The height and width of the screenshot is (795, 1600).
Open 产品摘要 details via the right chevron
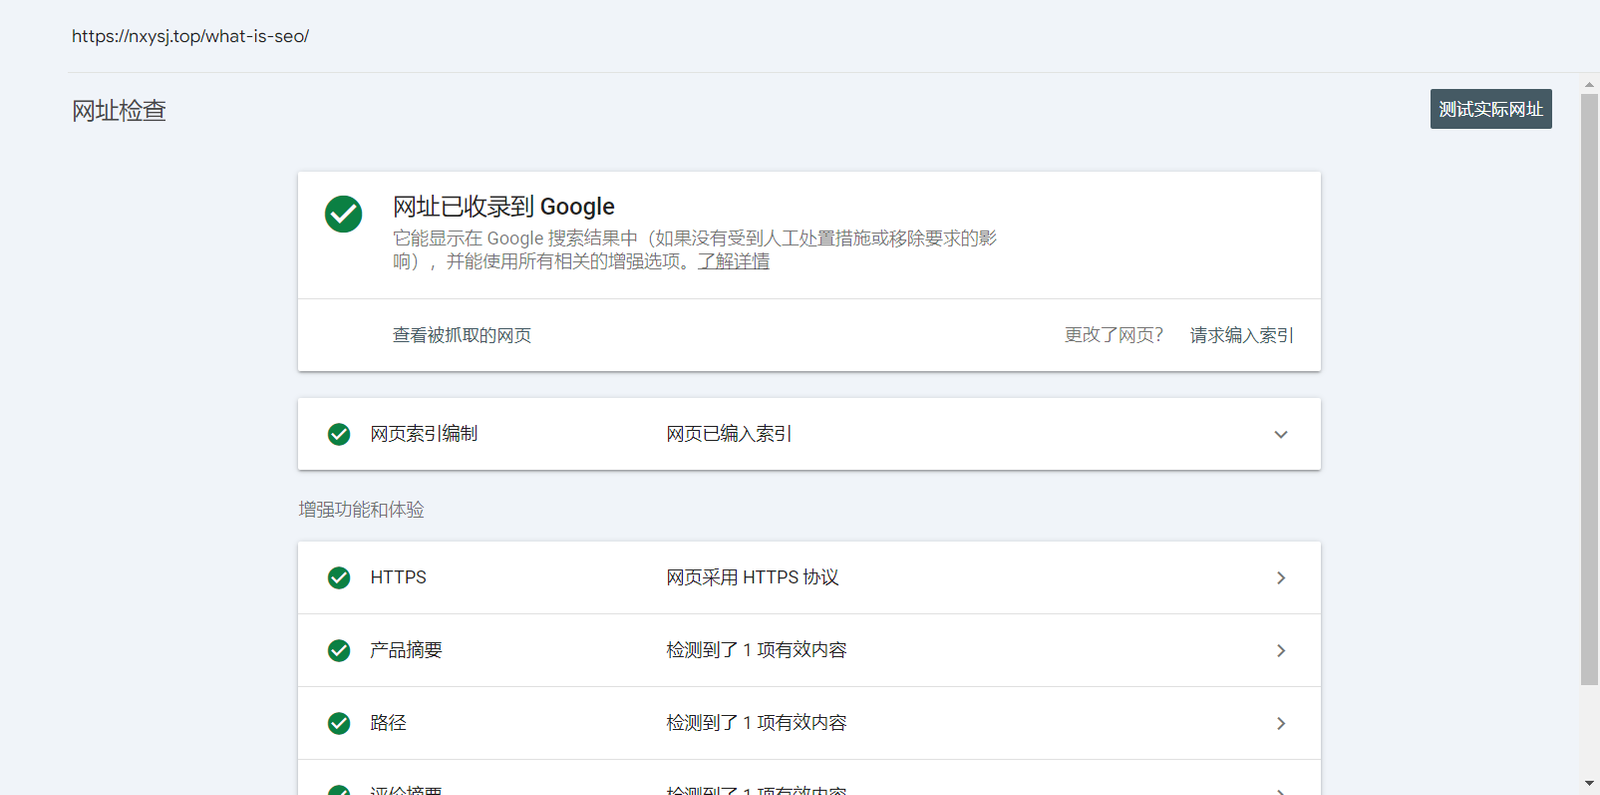click(x=1280, y=651)
